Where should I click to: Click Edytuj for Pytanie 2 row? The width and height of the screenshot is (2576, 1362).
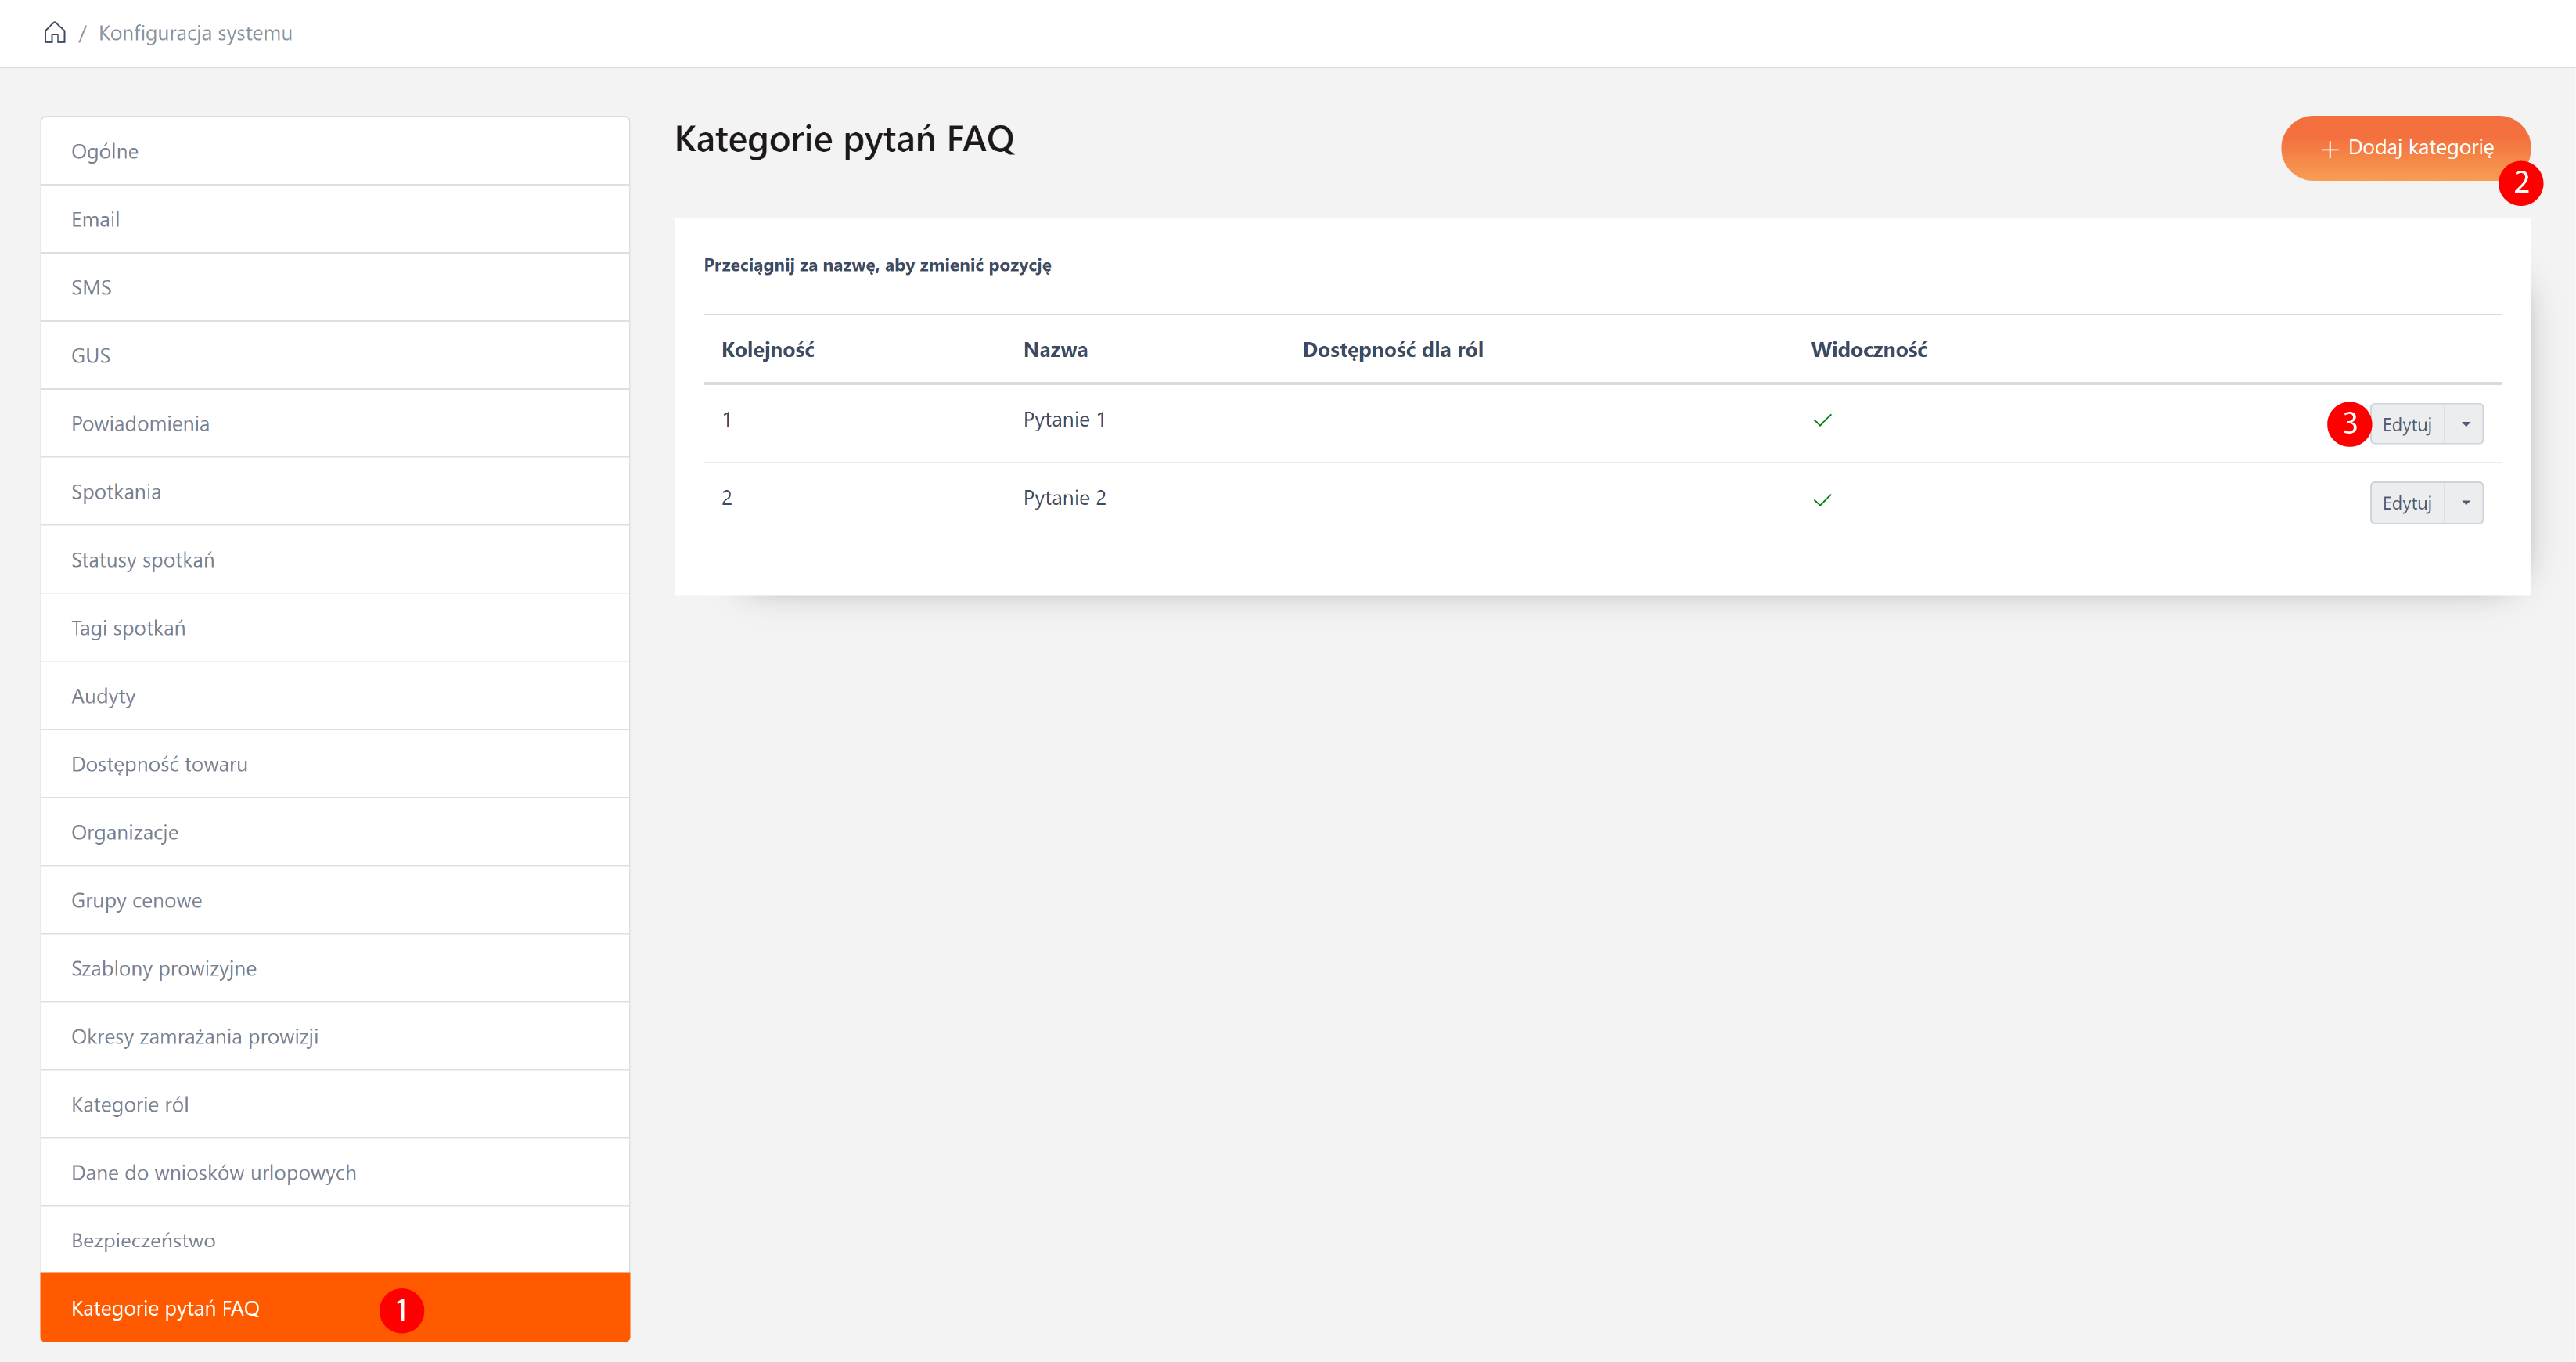pyautogui.click(x=2406, y=503)
